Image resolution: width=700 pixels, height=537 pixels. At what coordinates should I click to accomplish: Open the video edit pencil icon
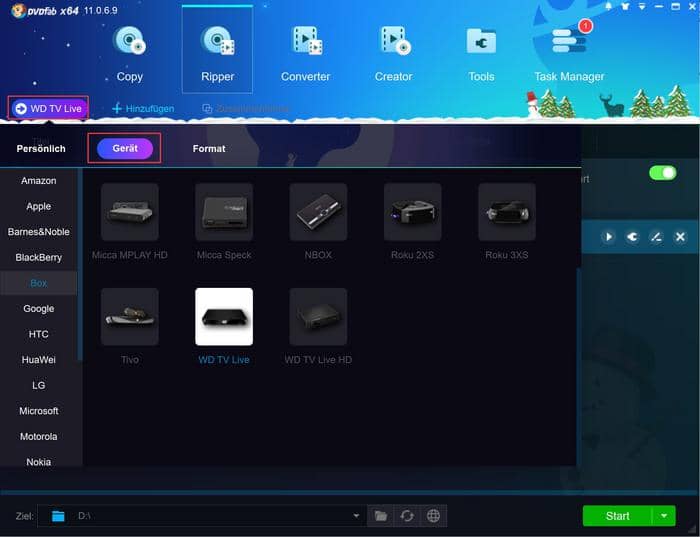click(x=656, y=237)
